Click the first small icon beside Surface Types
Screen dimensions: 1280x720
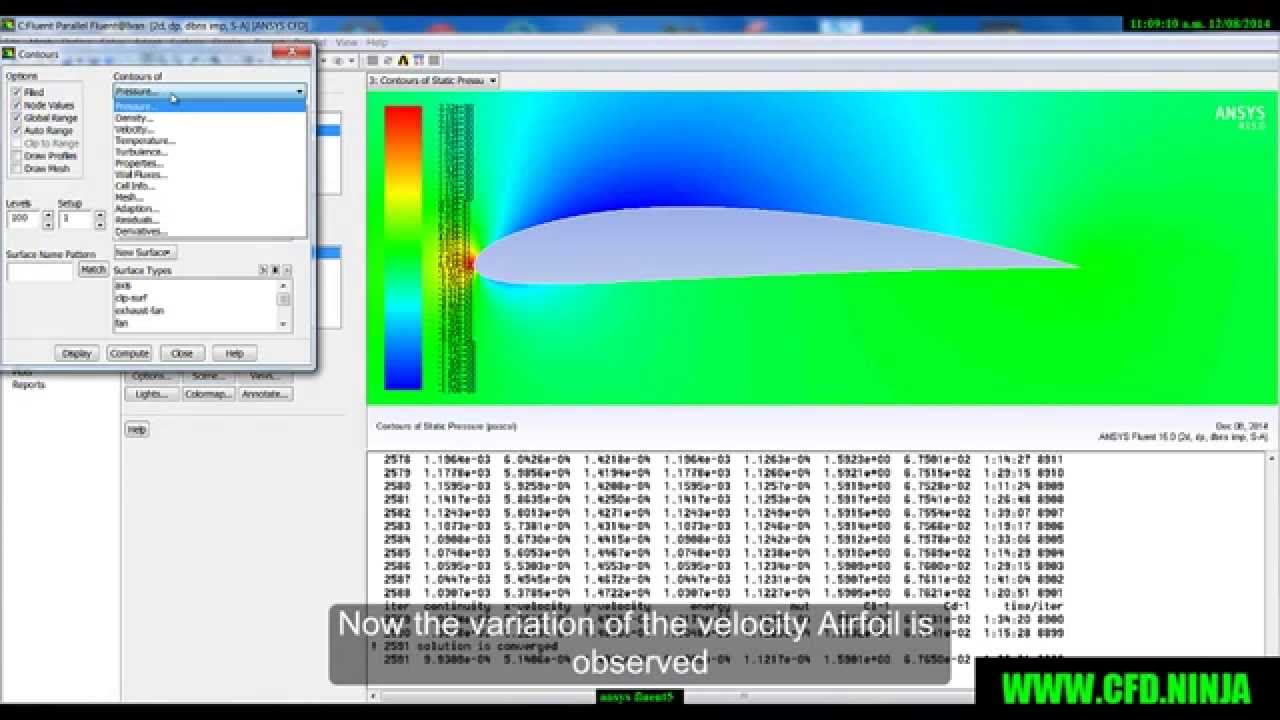pos(263,270)
